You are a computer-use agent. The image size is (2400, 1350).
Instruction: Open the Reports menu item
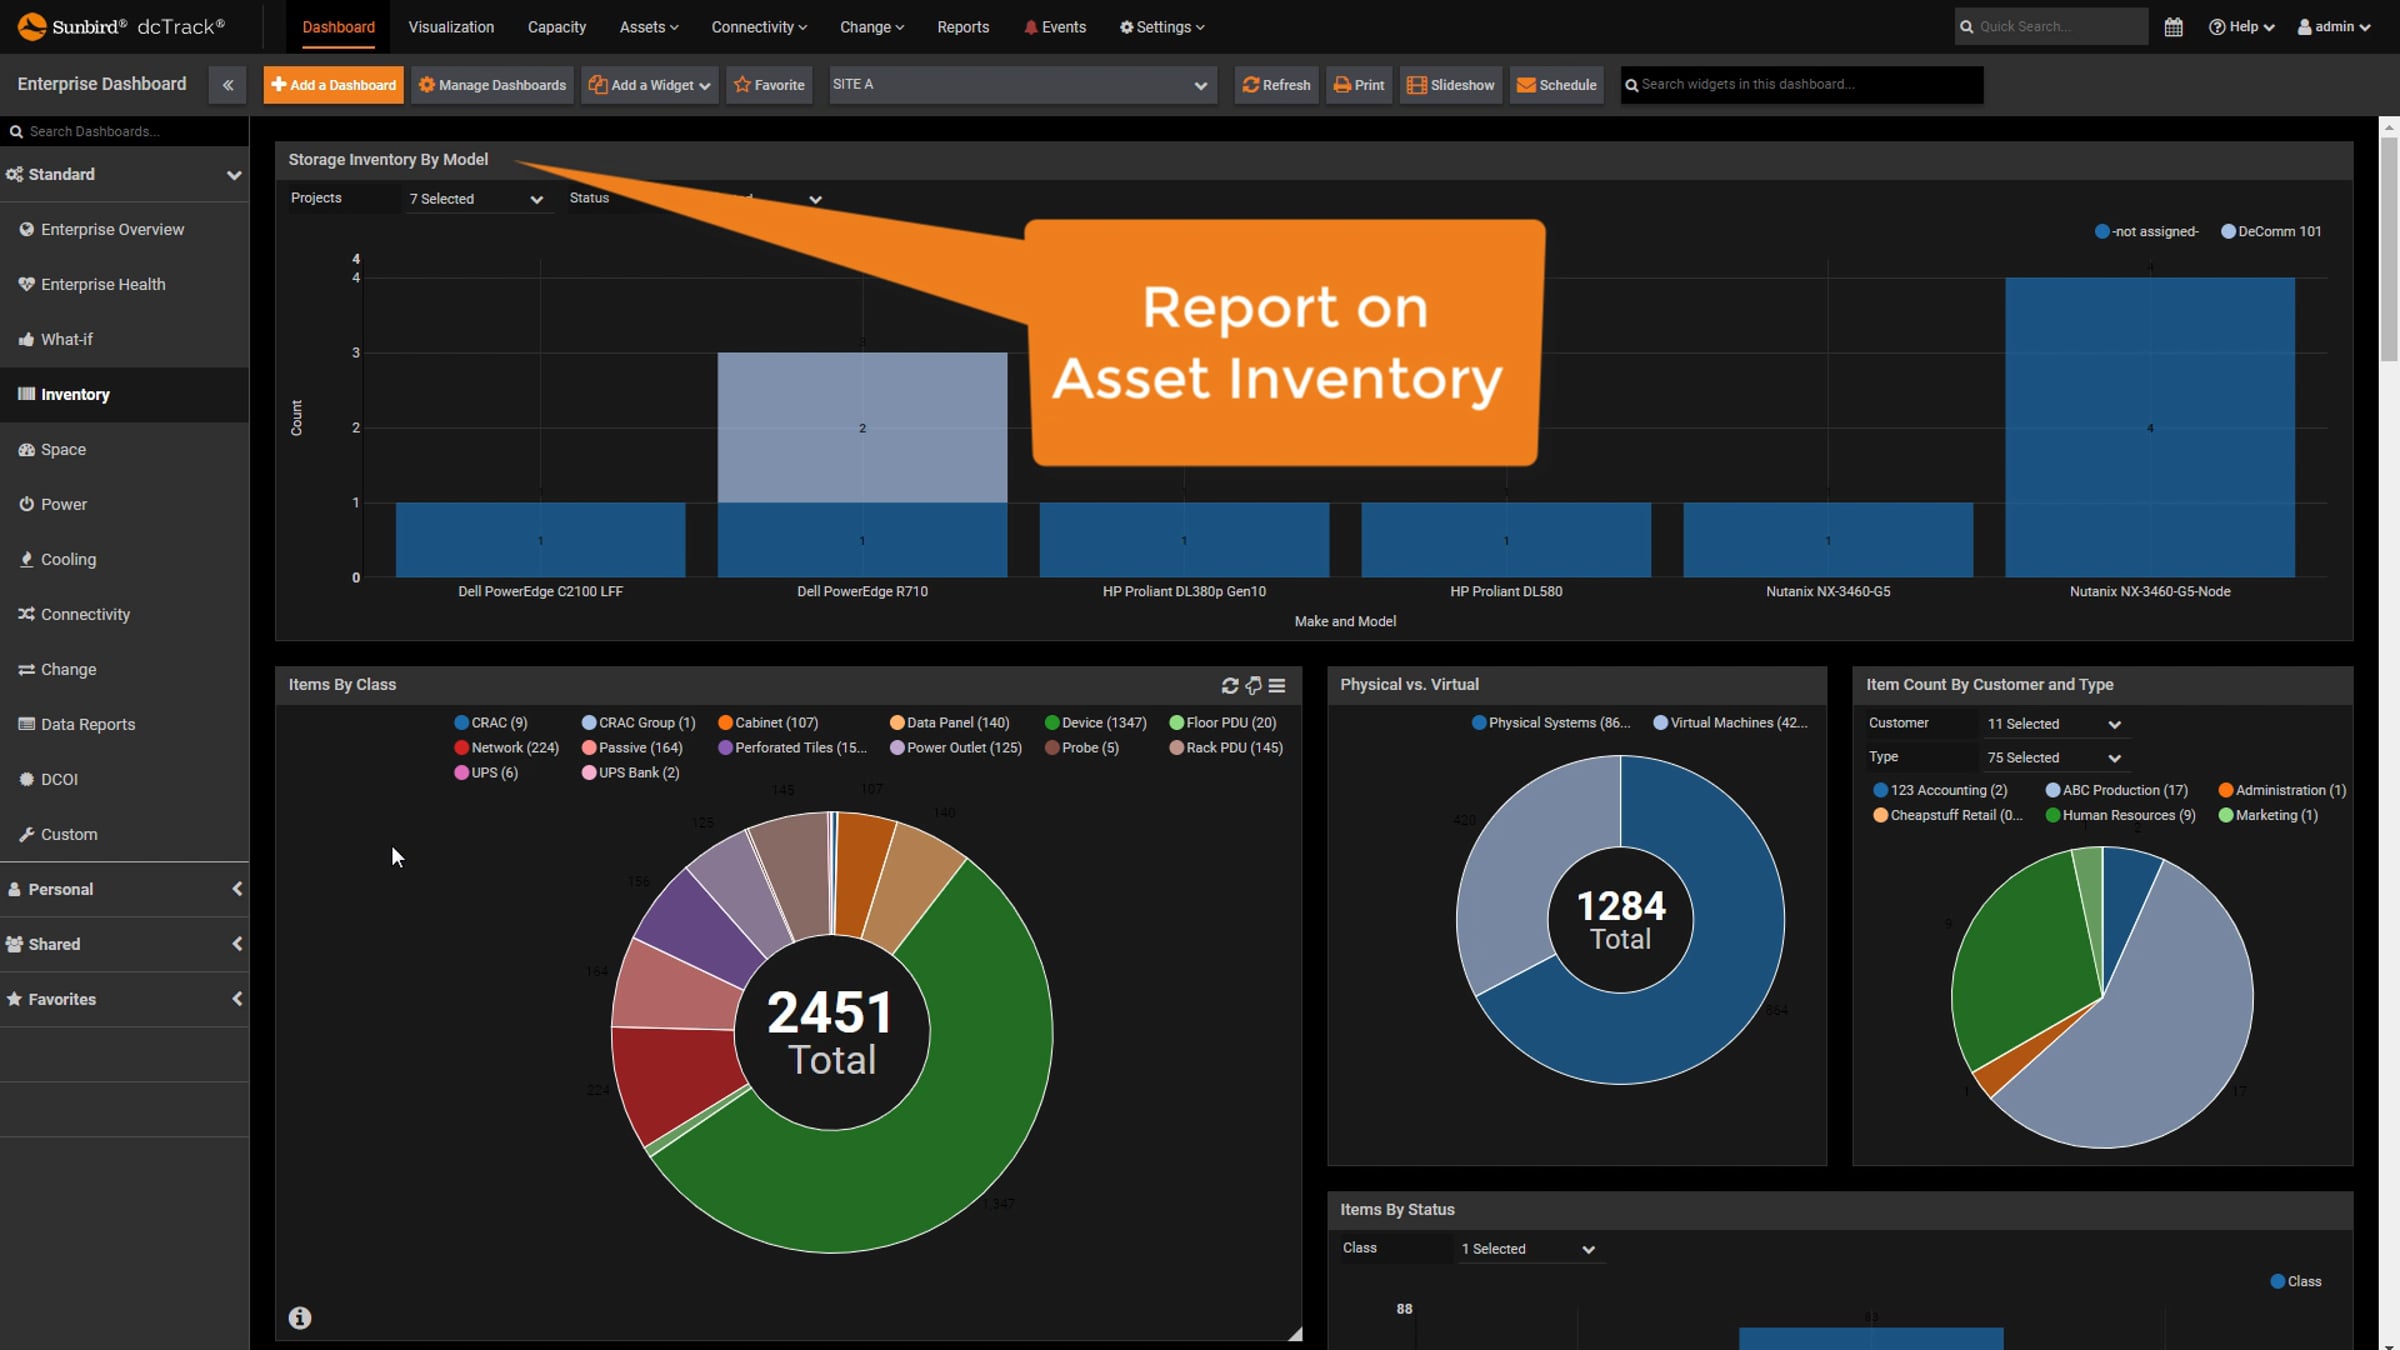[x=962, y=27]
